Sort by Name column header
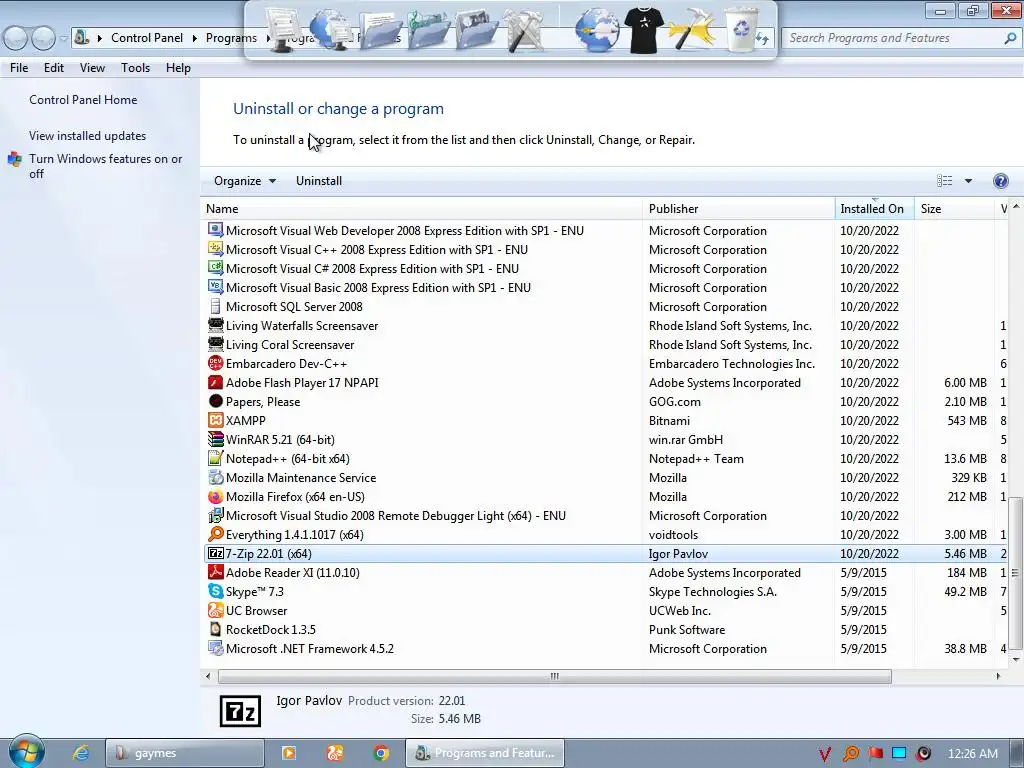 (x=422, y=208)
